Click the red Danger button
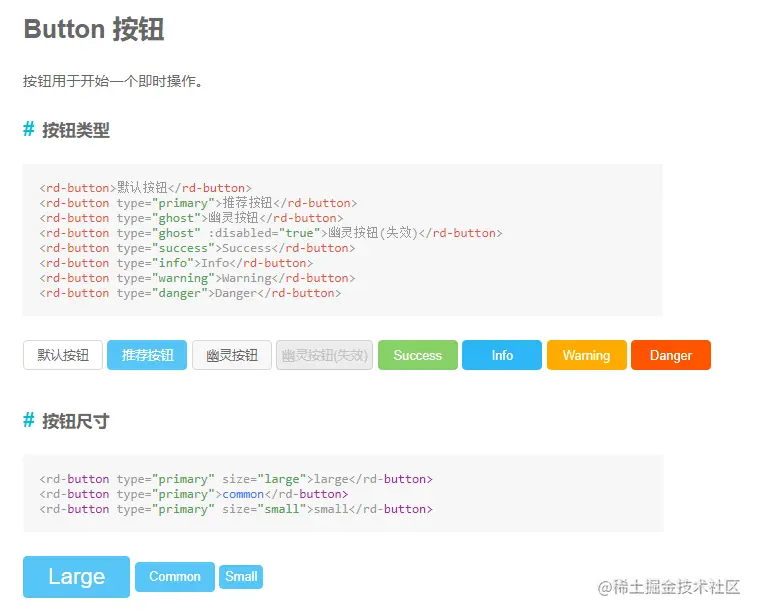Image resolution: width=758 pixels, height=614 pixels. coord(671,355)
